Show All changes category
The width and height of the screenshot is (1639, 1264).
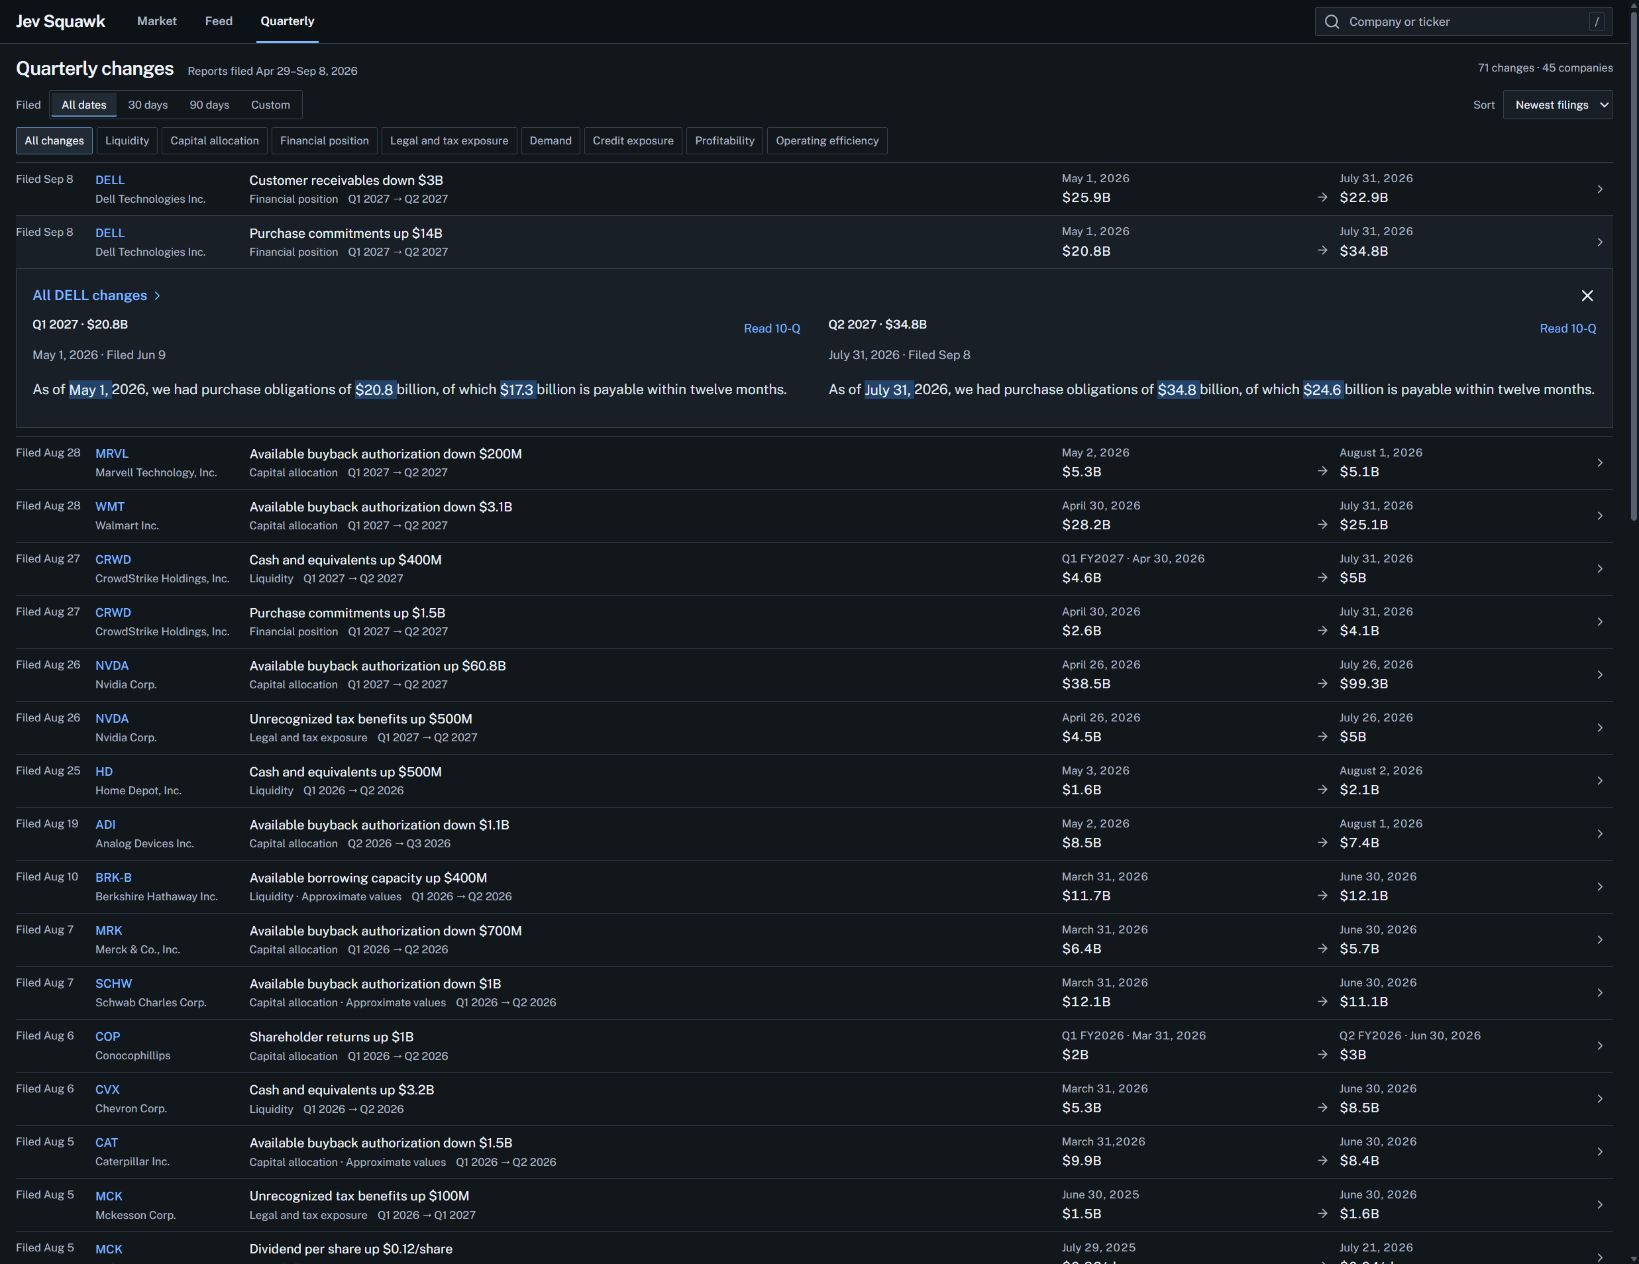(x=54, y=141)
